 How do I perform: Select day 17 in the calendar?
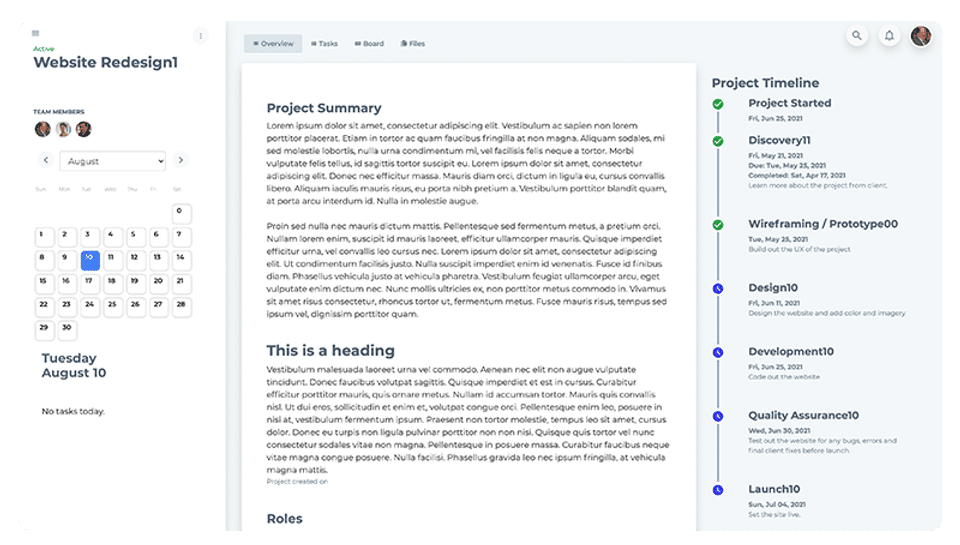[x=89, y=283]
